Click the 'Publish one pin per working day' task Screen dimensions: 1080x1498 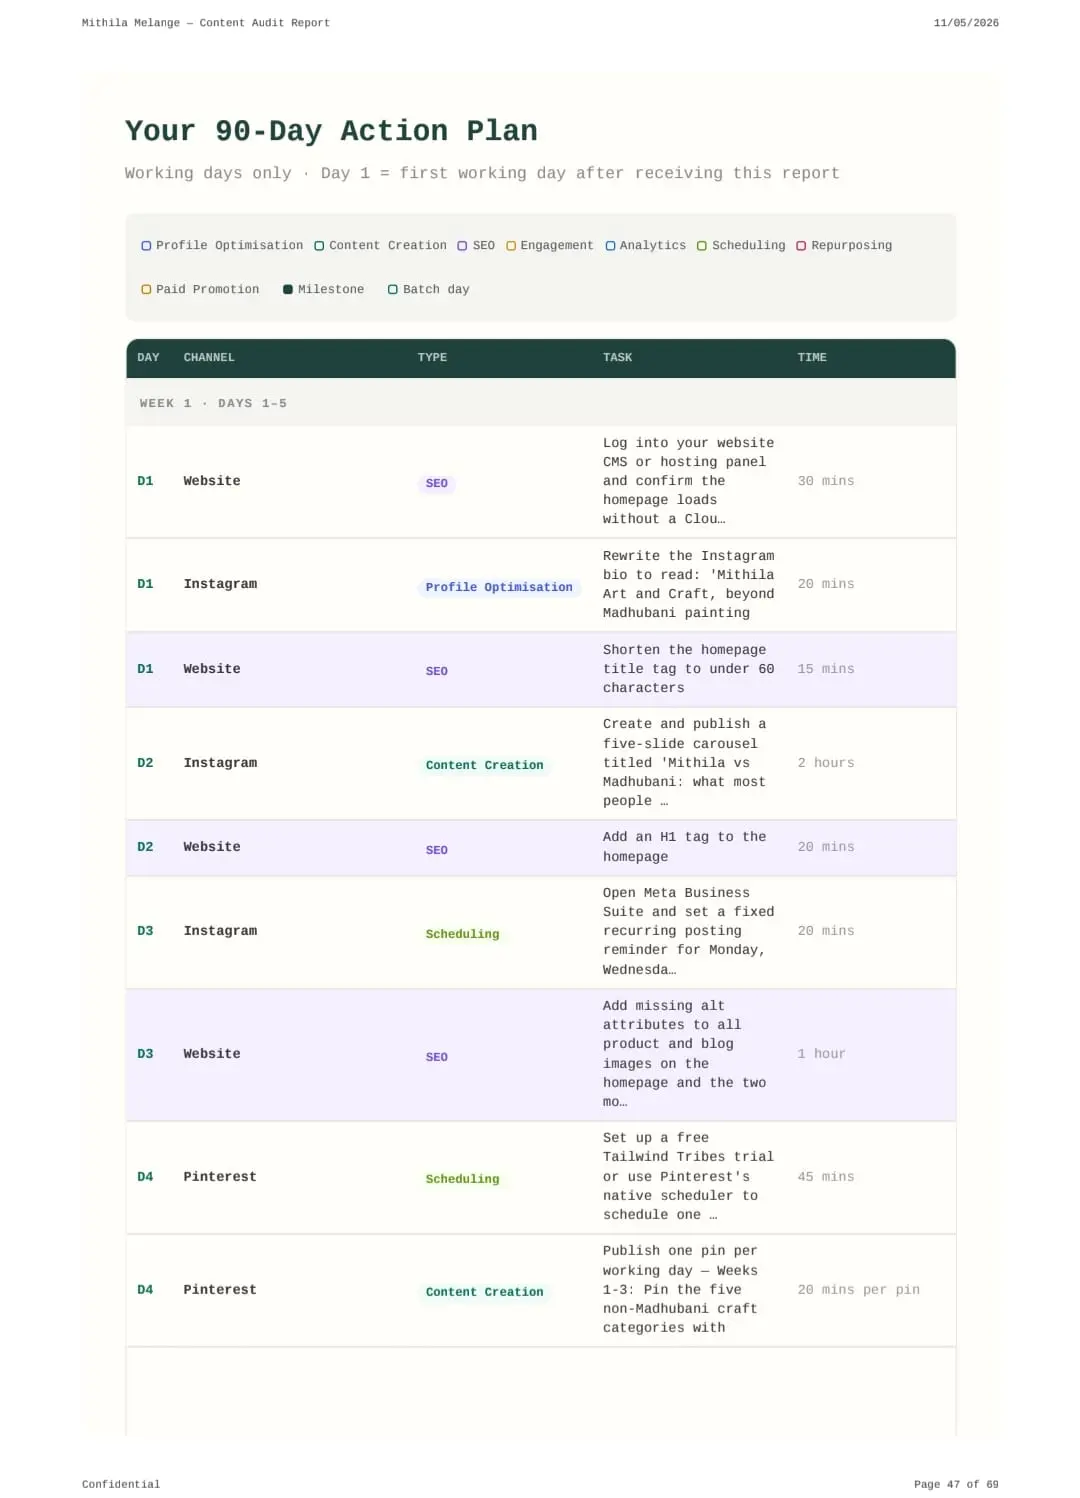680,1291
